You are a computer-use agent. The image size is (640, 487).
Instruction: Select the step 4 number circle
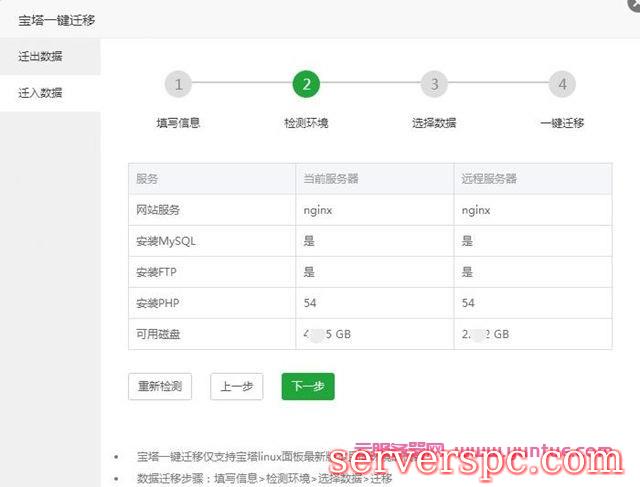(562, 85)
